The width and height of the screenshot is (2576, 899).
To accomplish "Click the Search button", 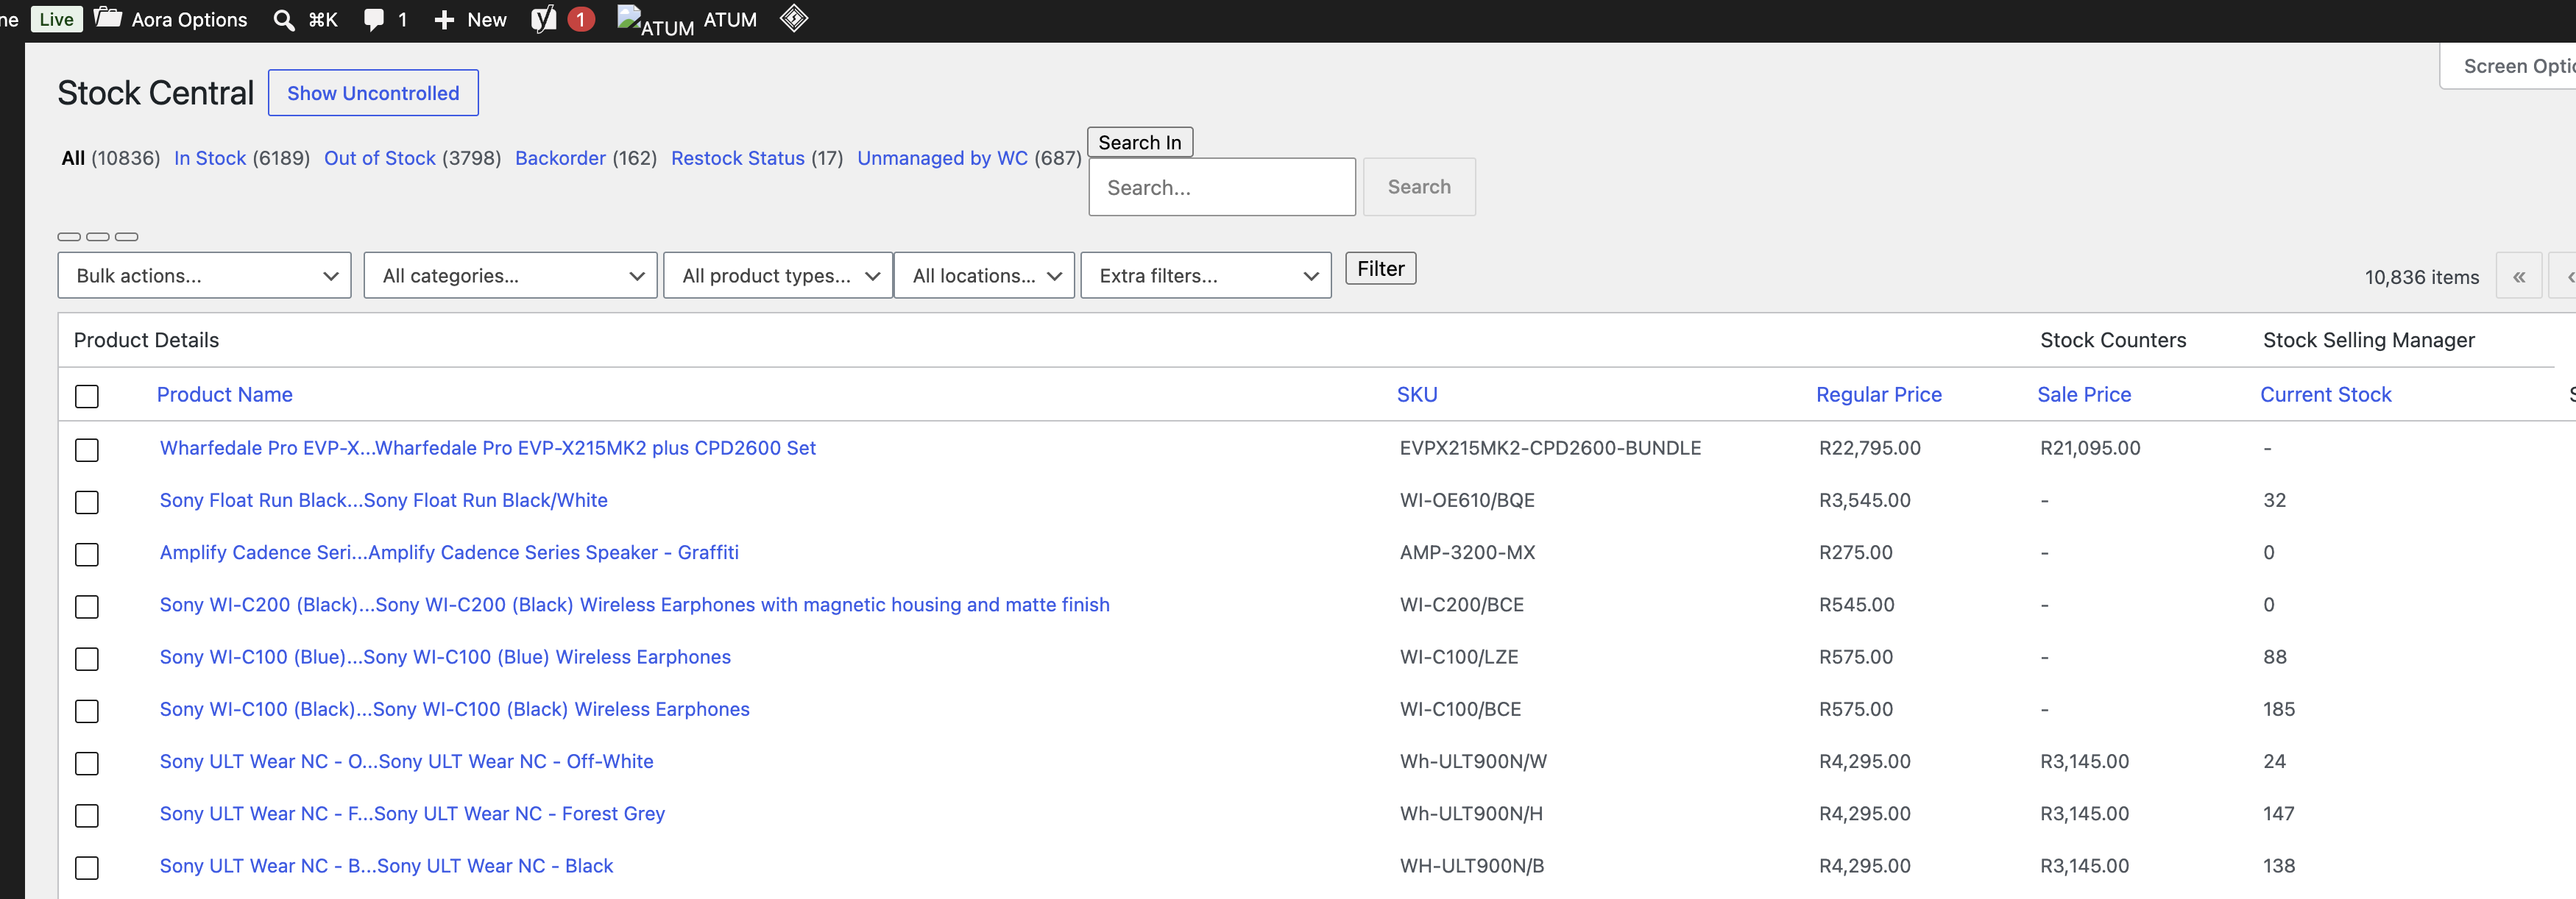I will pyautogui.click(x=1419, y=187).
